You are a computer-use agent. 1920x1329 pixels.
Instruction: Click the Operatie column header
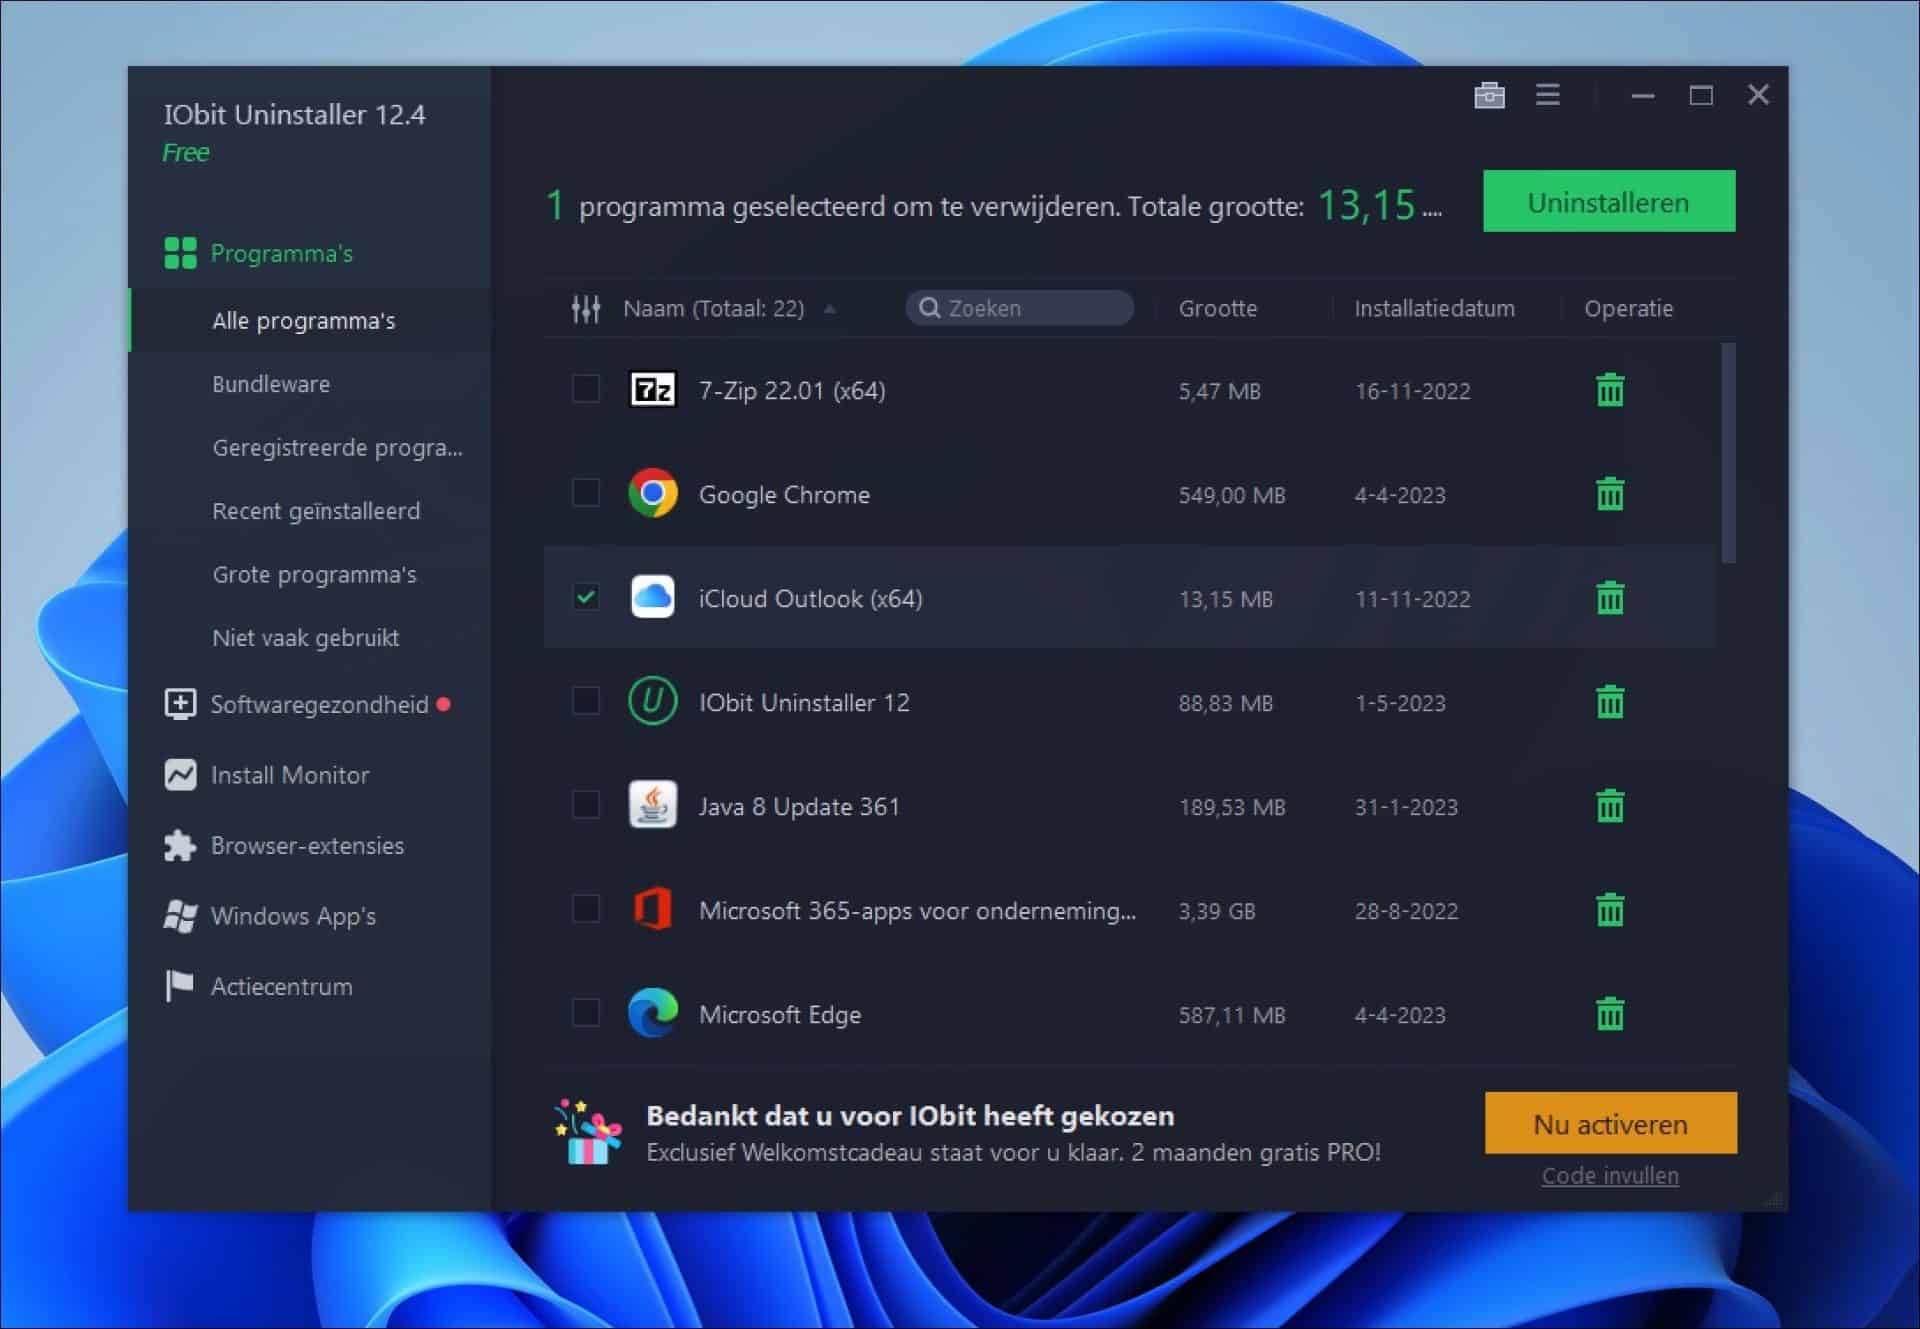1628,308
